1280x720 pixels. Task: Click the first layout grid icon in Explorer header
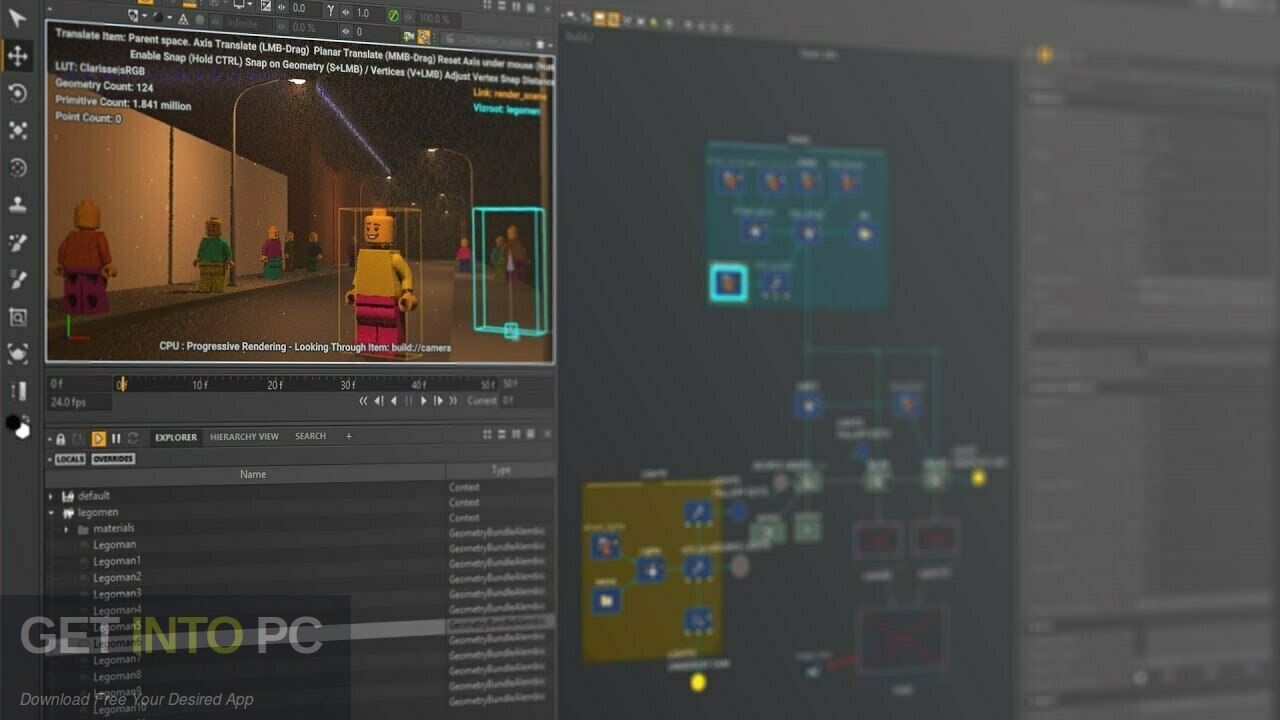(x=487, y=435)
